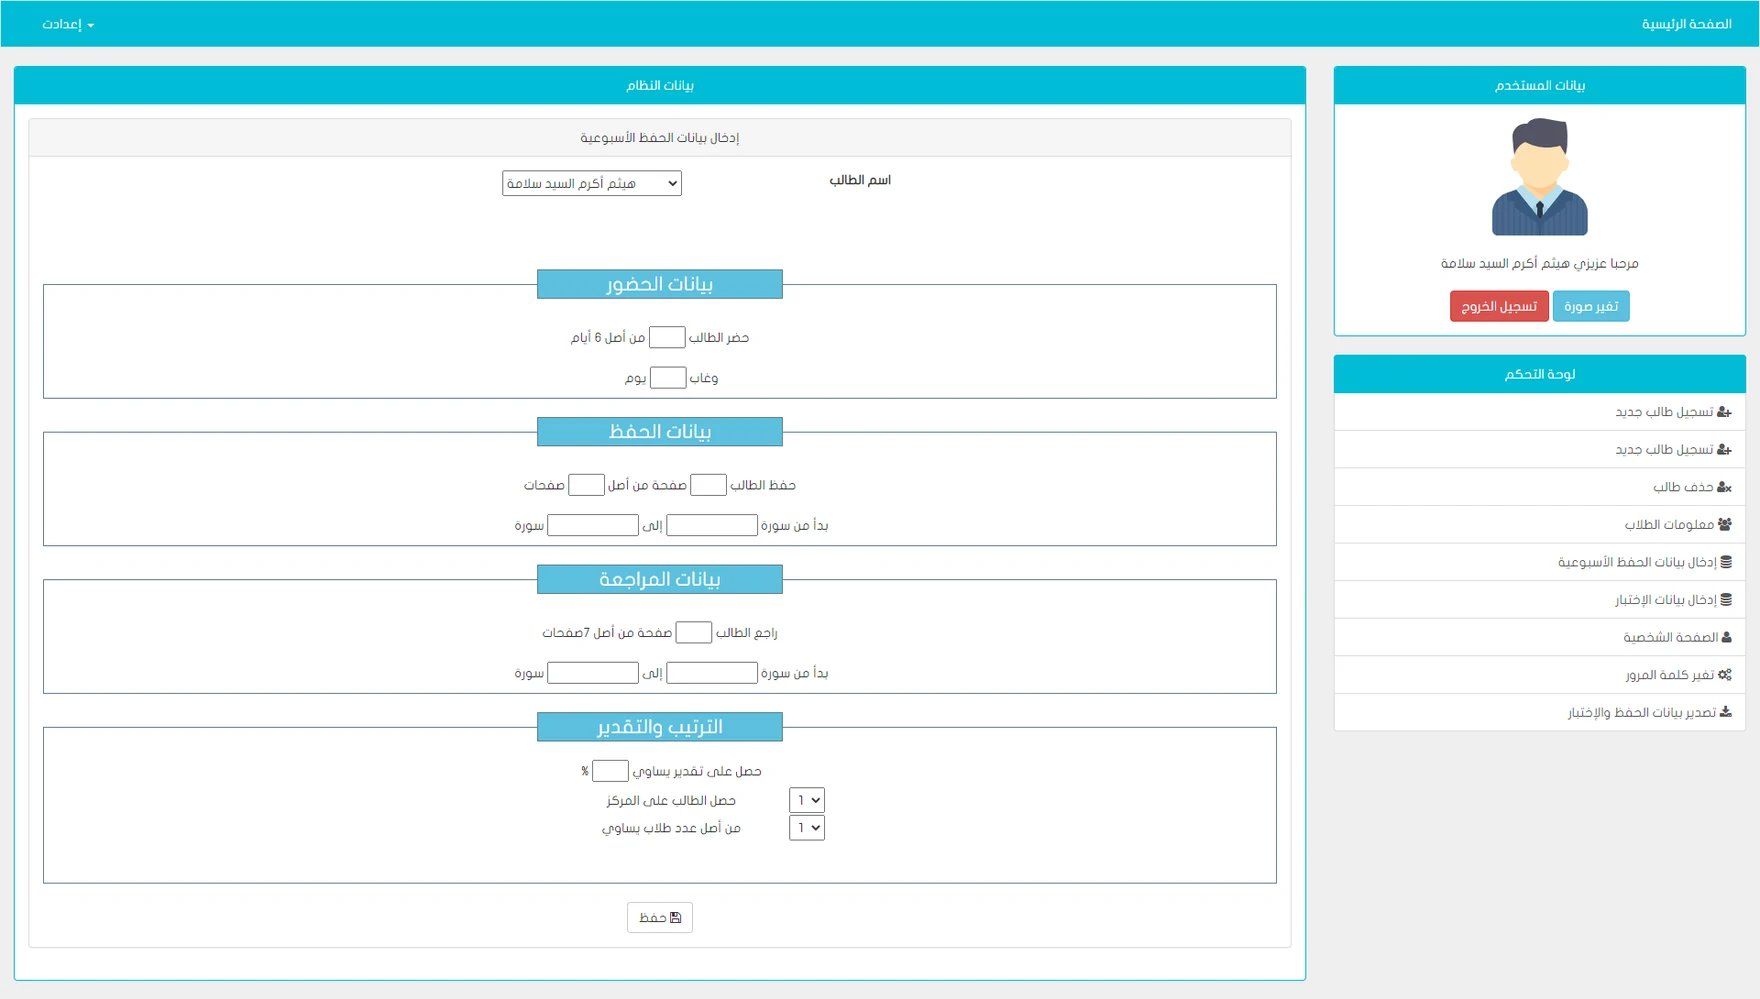Click the floppy disk icon on حفظ button
This screenshot has height=999, width=1760.
pos(676,918)
